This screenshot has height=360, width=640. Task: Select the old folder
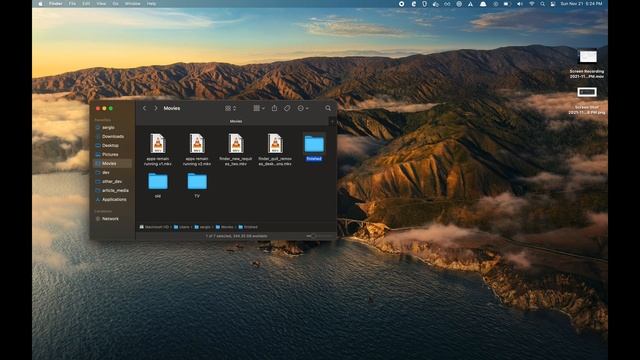pyautogui.click(x=158, y=185)
